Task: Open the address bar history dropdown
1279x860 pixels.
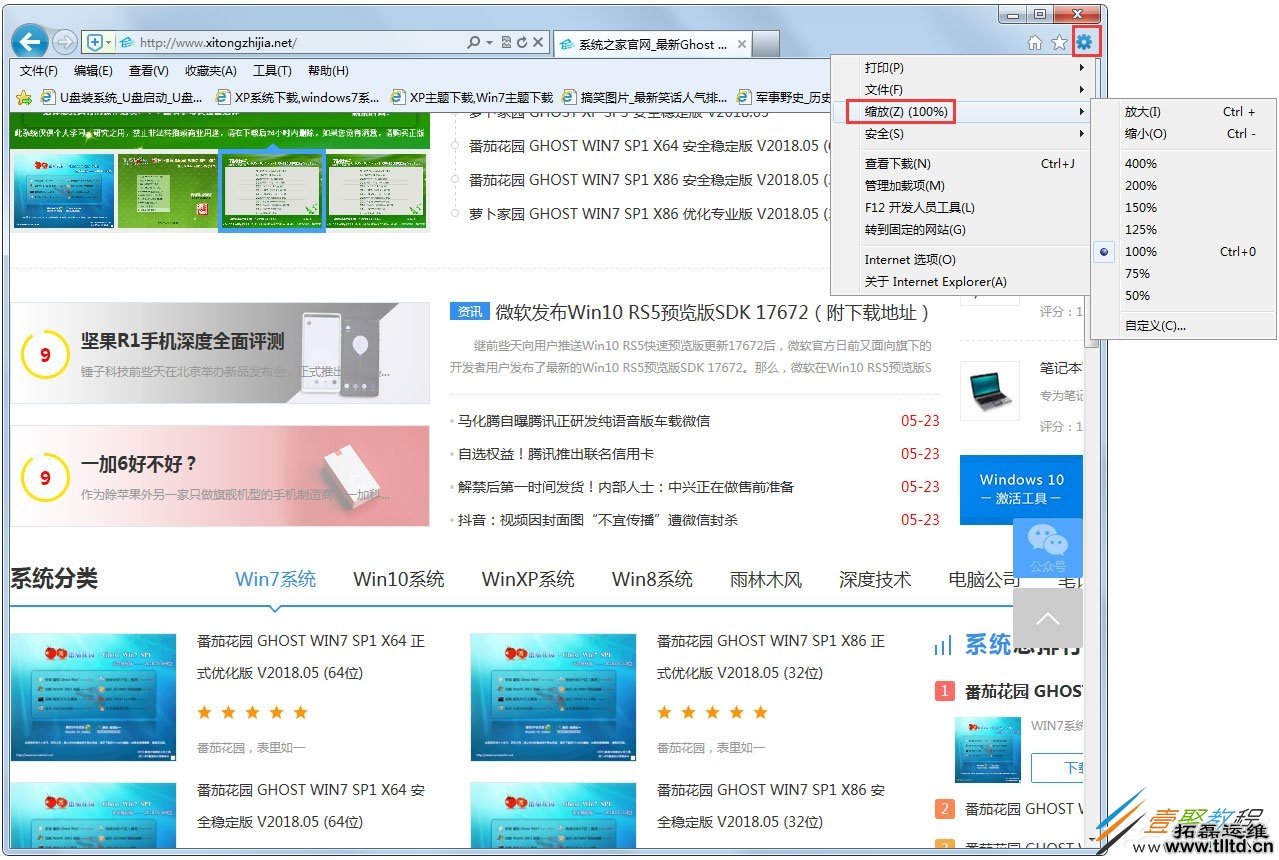Action: click(x=488, y=43)
